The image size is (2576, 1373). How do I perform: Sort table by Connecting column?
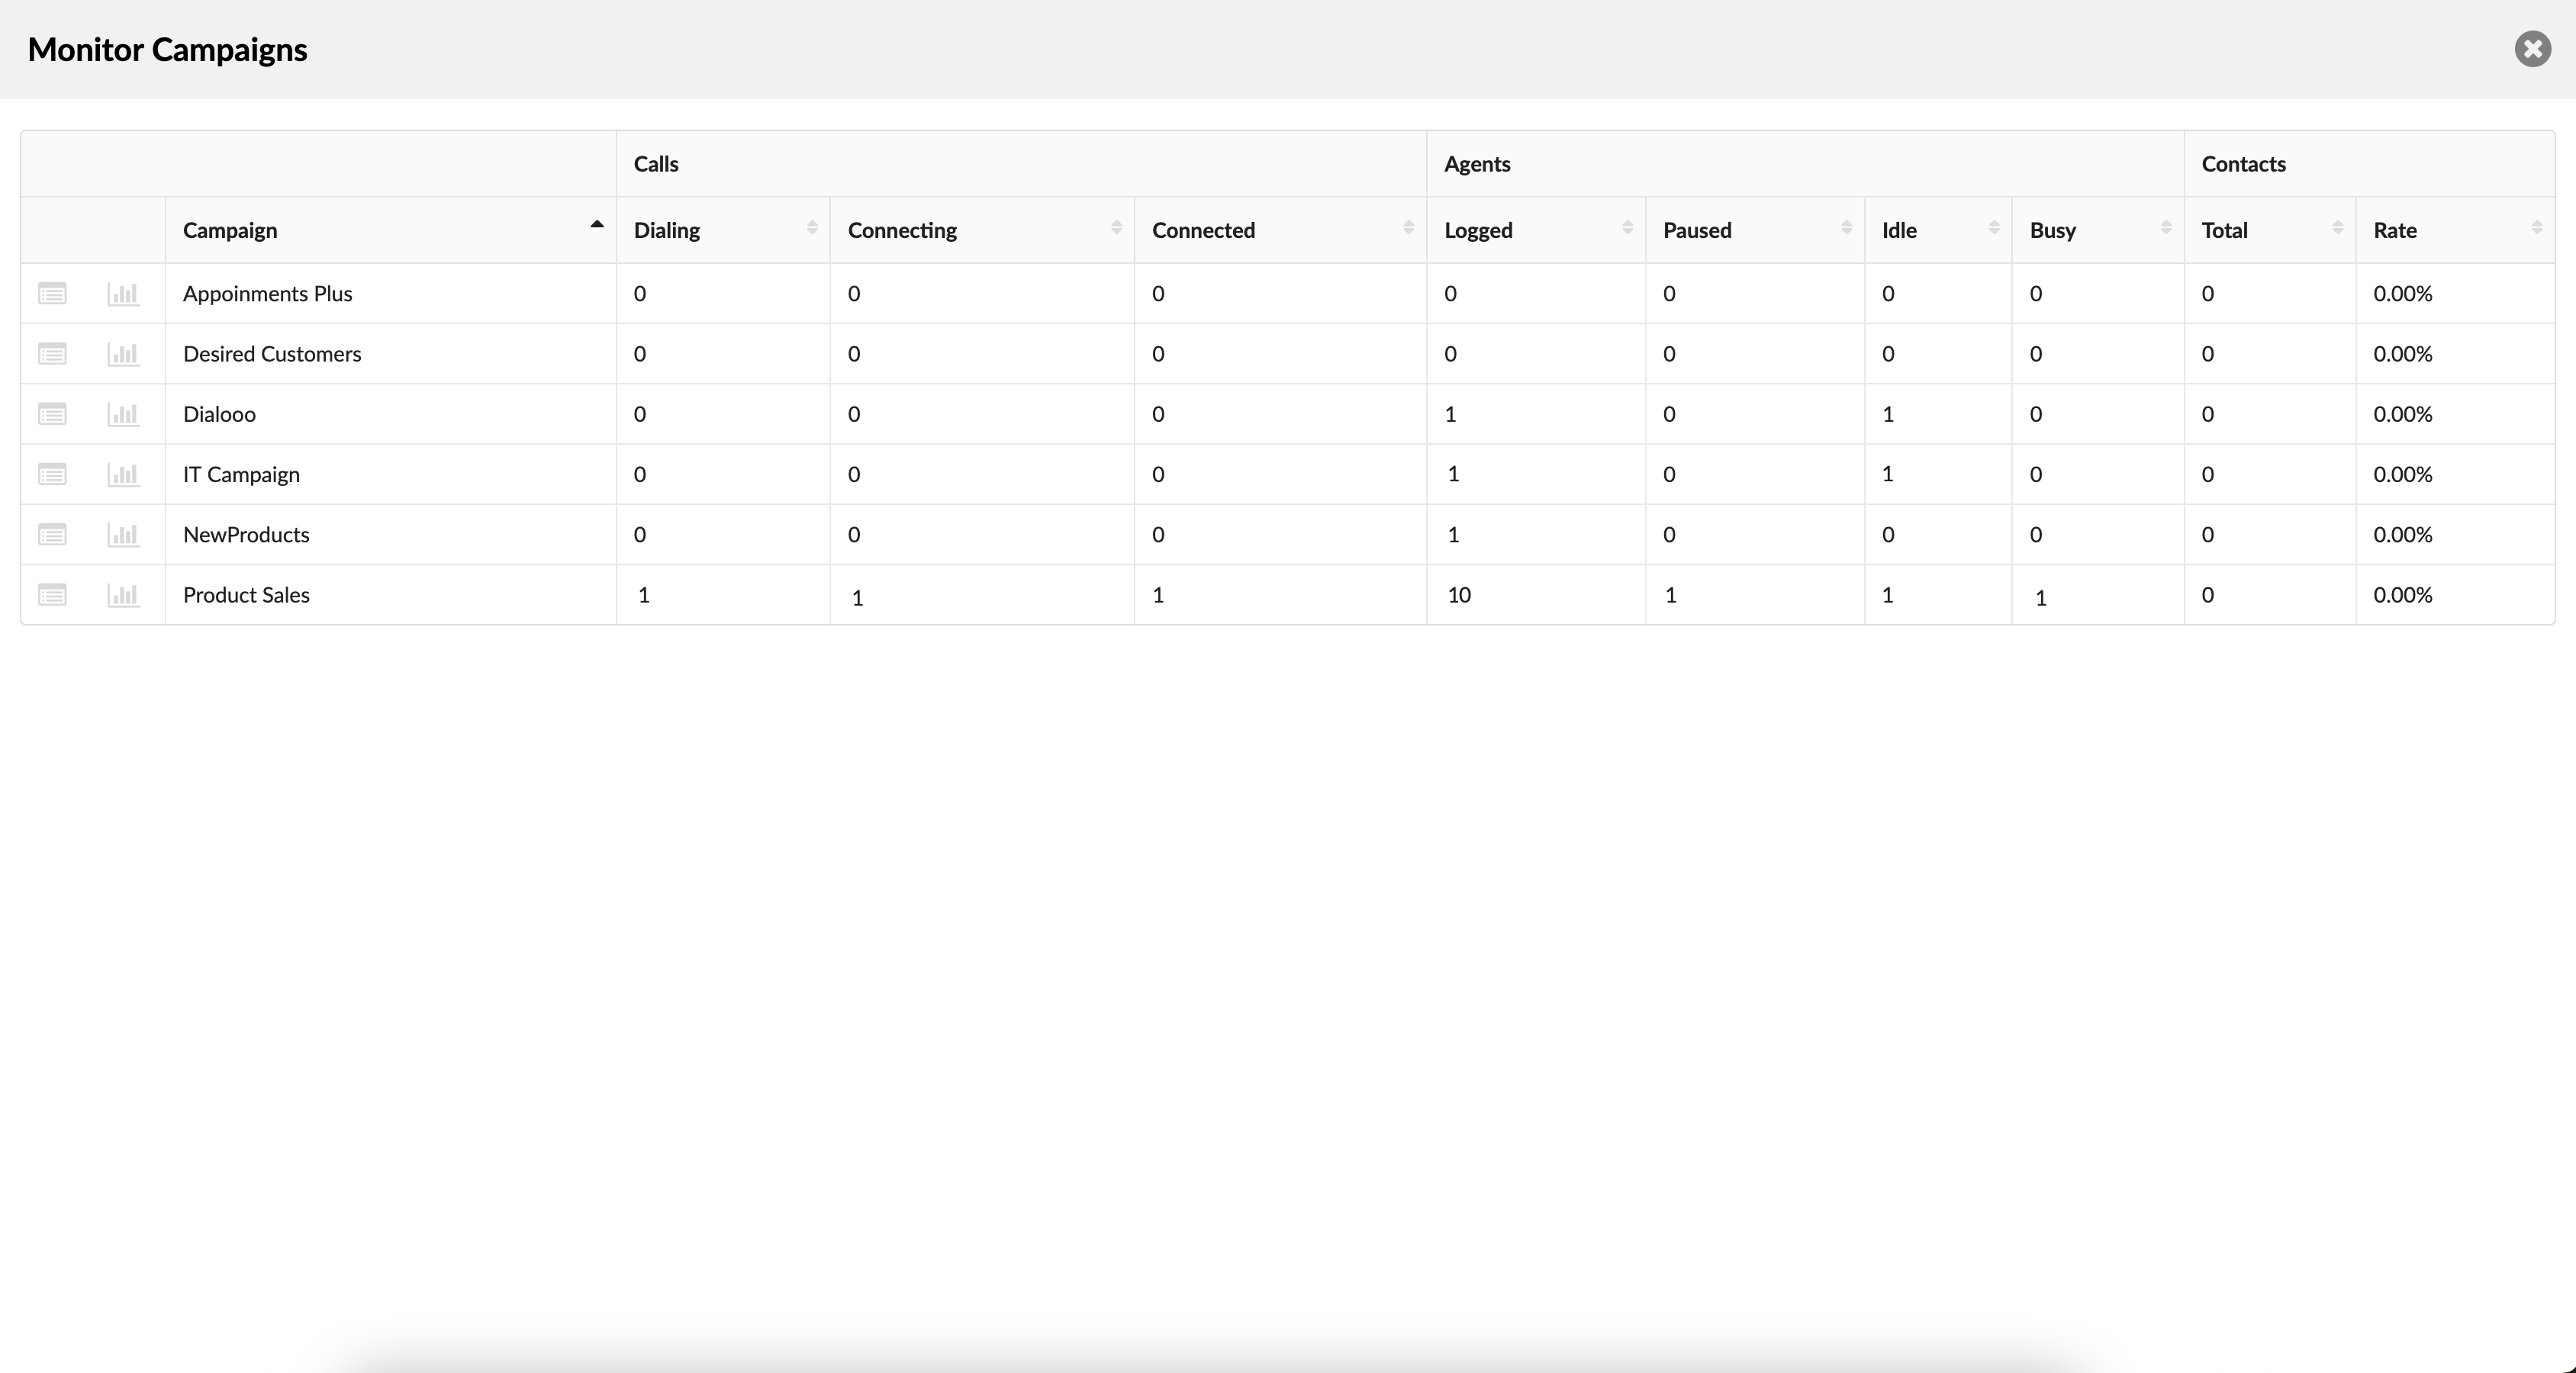[x=982, y=230]
